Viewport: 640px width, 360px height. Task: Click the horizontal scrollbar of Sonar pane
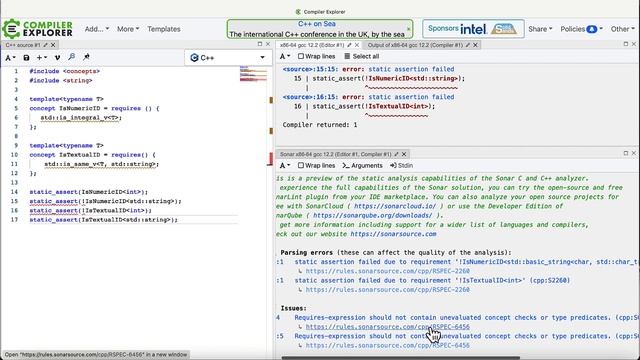pyautogui.click(x=400, y=358)
